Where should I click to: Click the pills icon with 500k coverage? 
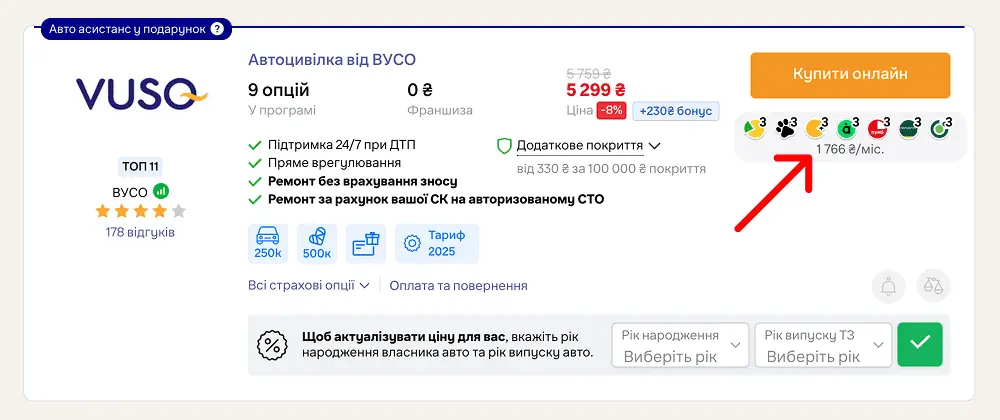pyautogui.click(x=317, y=243)
